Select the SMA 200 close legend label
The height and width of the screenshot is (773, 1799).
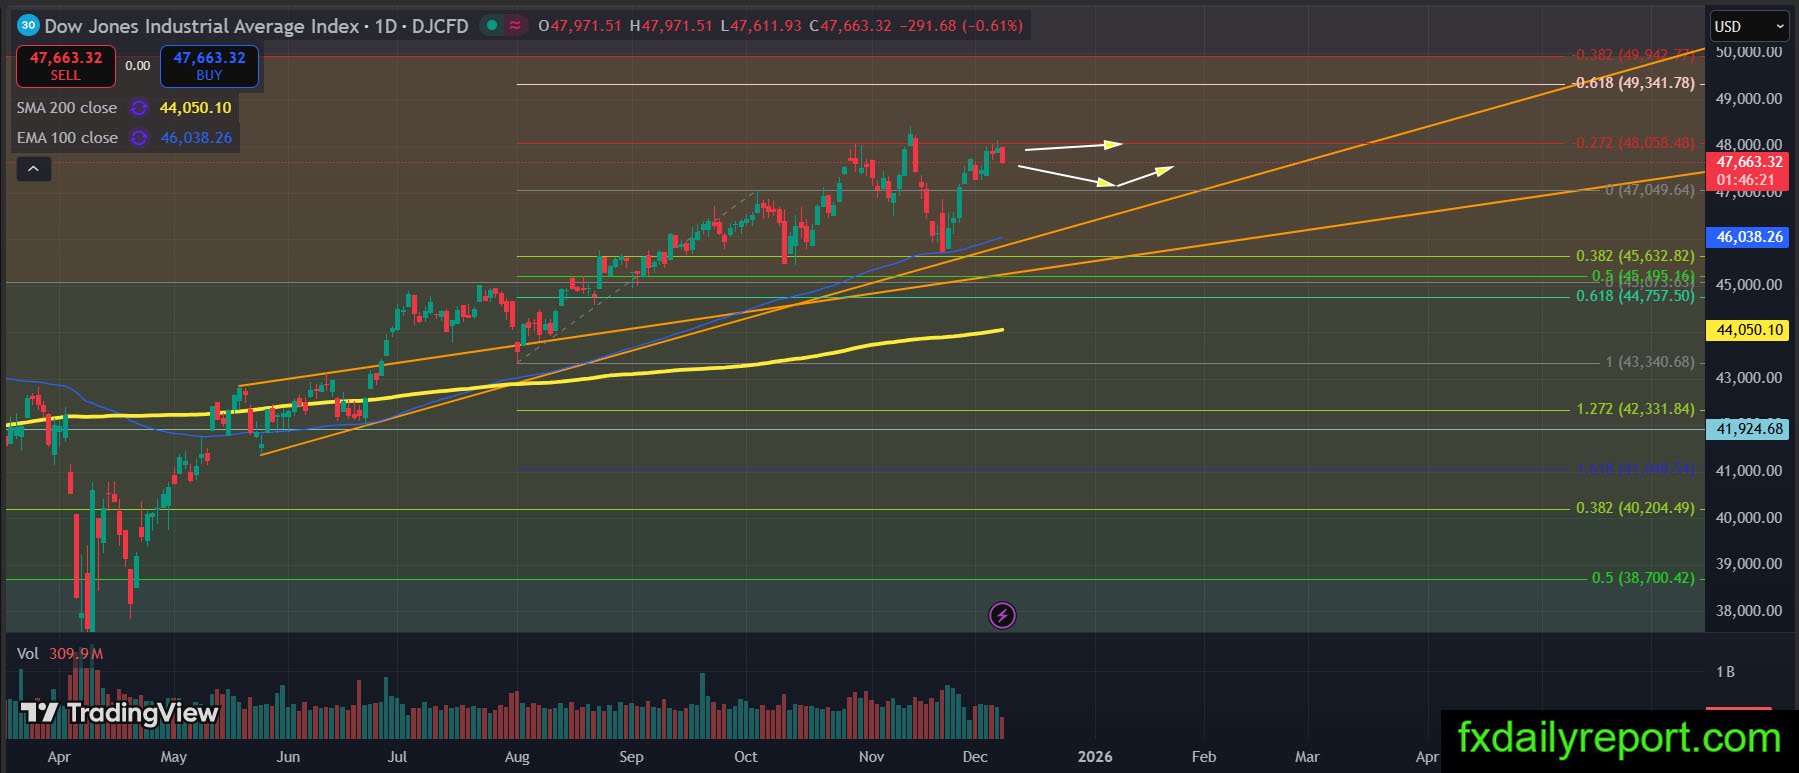click(67, 108)
